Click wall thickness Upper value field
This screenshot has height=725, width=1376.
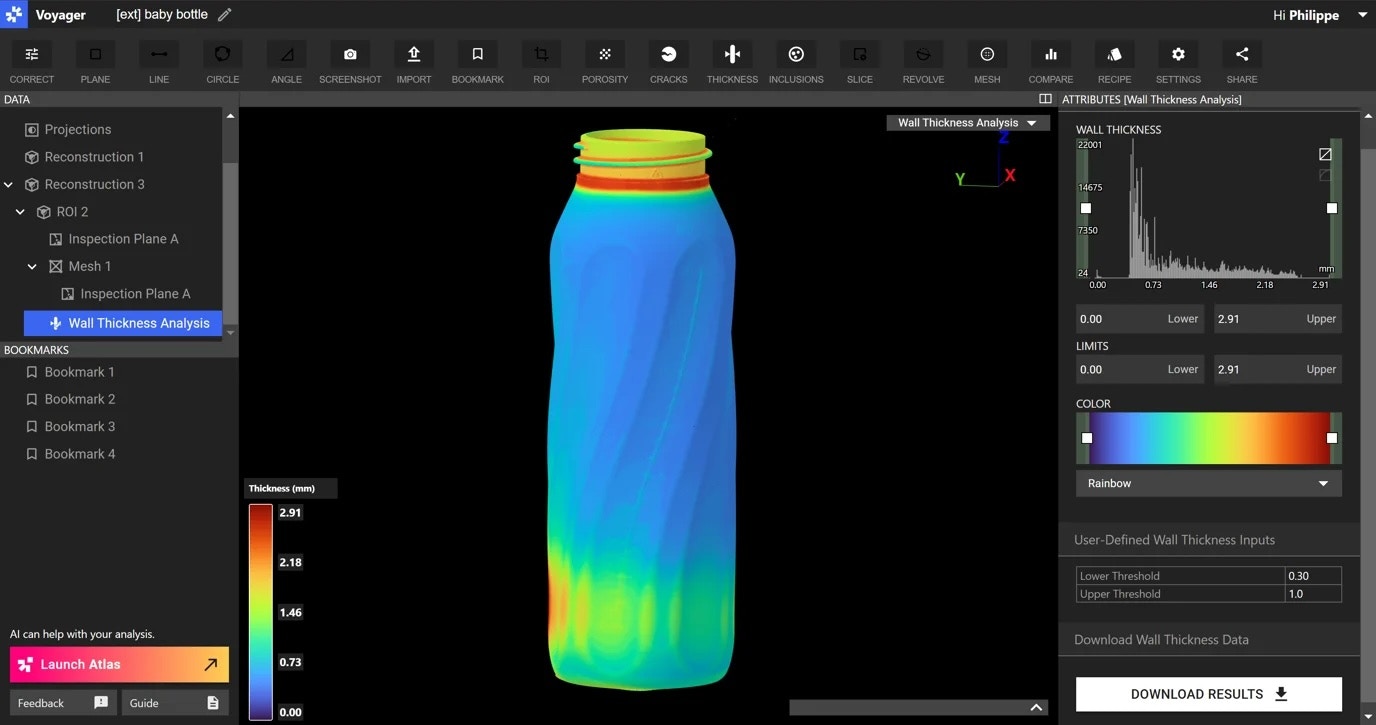1277,319
